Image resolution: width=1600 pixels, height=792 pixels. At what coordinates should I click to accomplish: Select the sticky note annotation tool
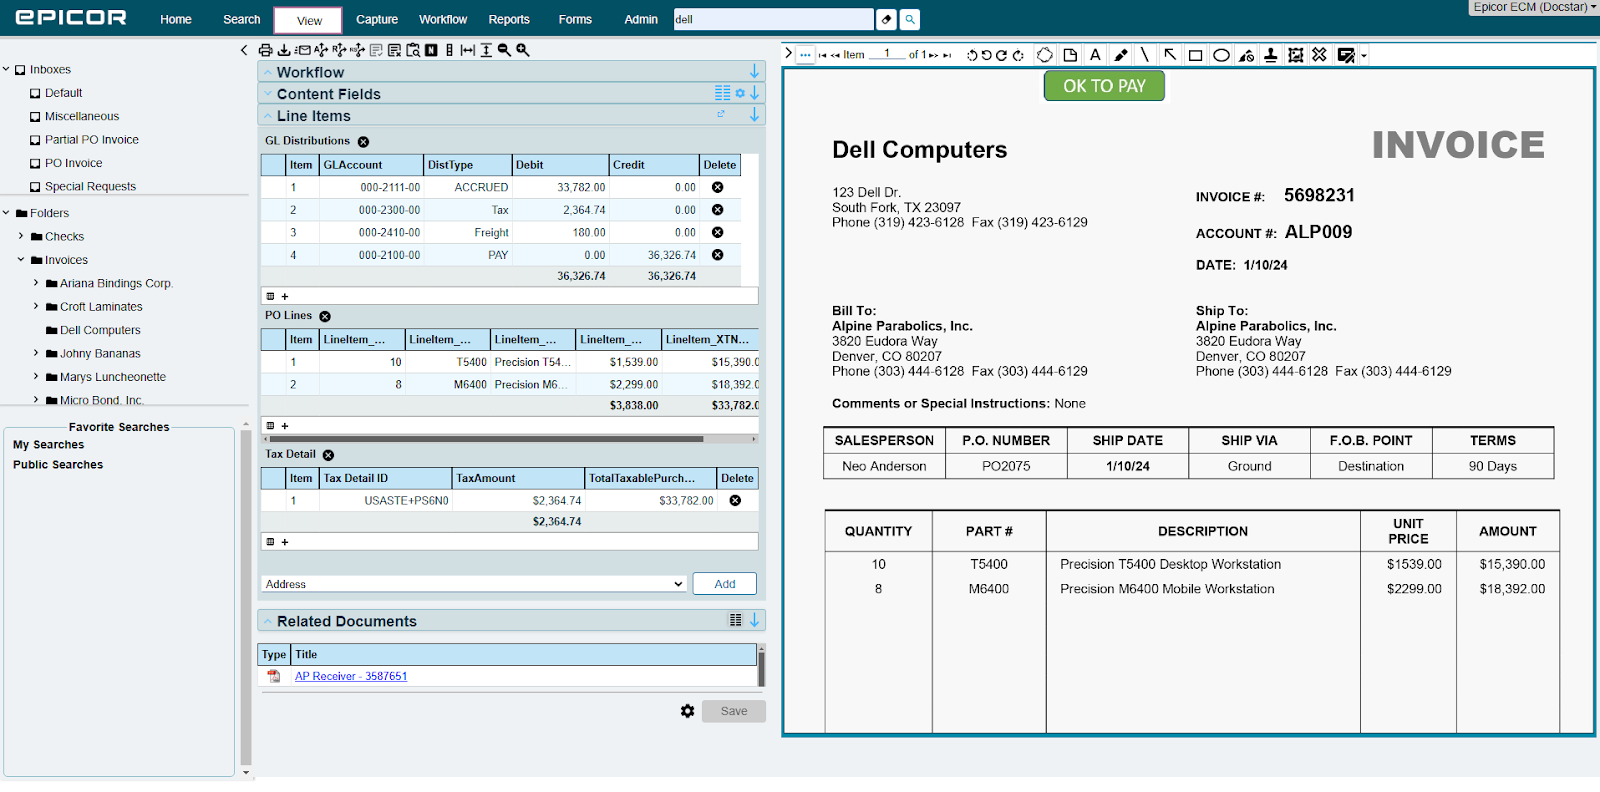click(1070, 55)
